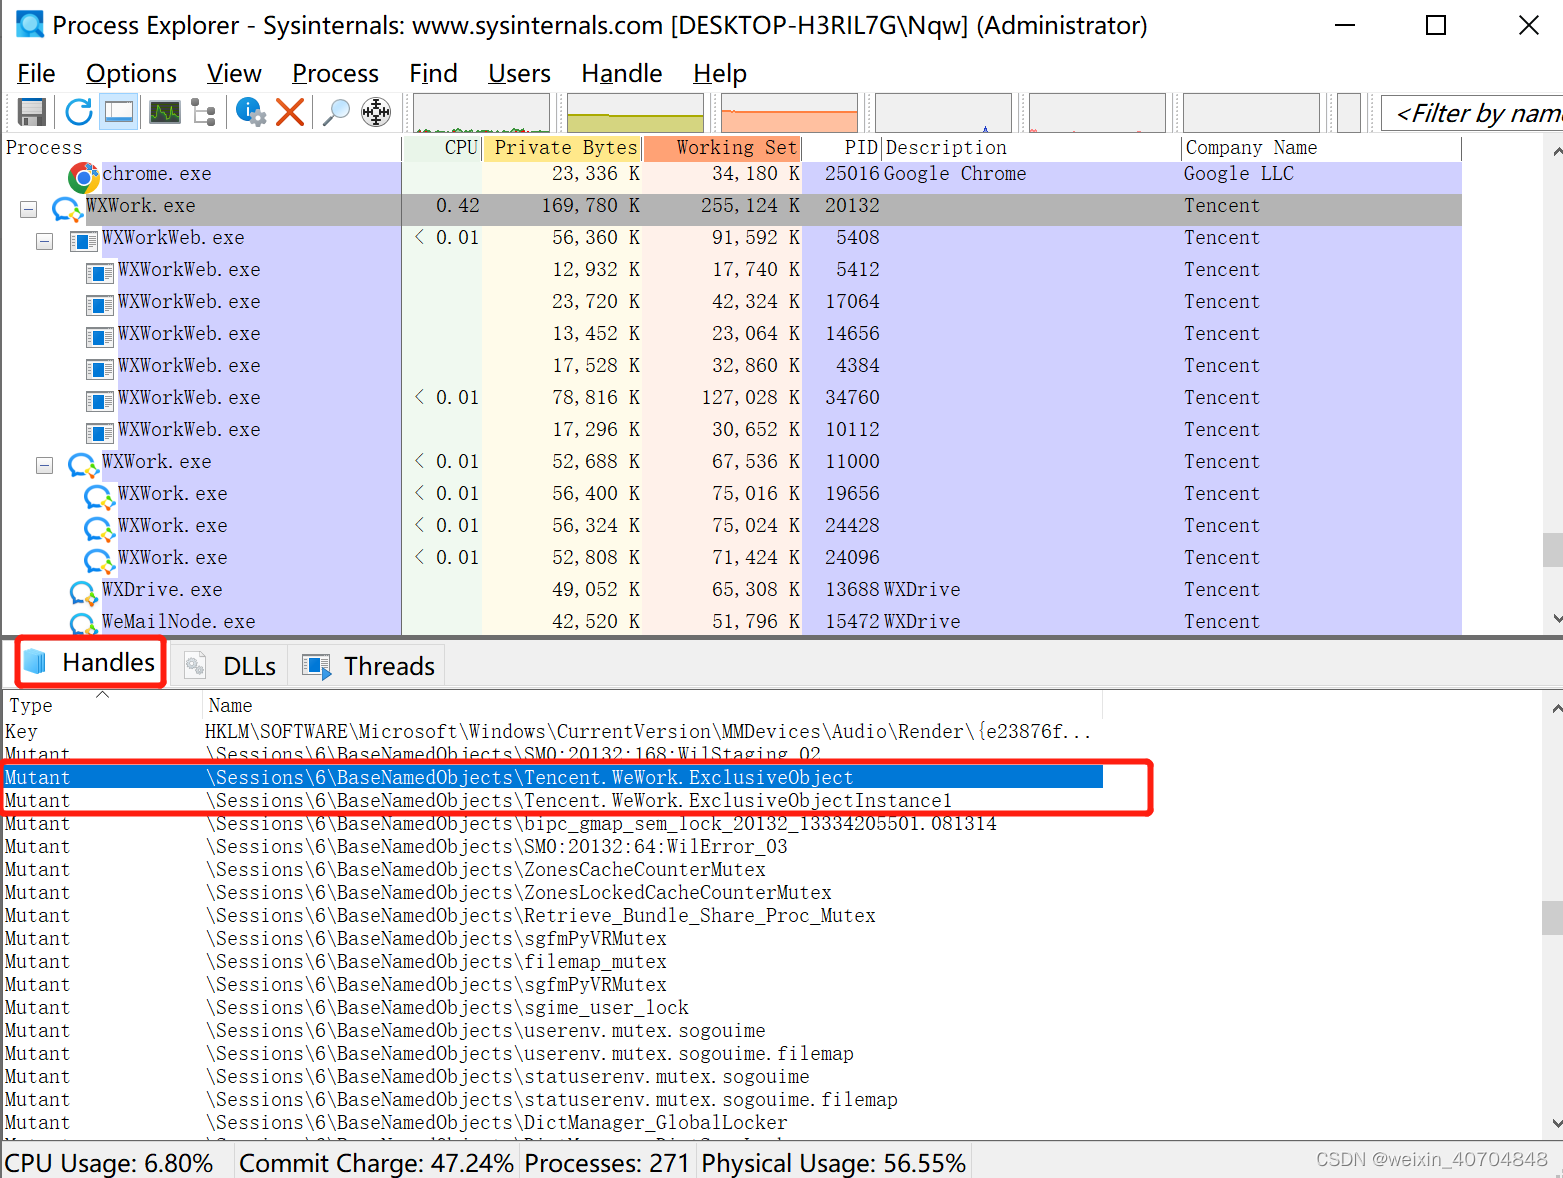Switch to the Threads tab
This screenshot has height=1178, width=1563.
coord(369,666)
